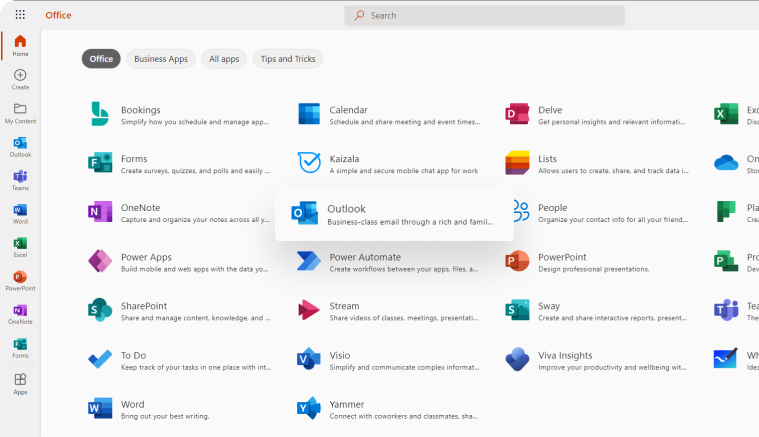759x437 pixels.
Task: Open the Stream app icon
Action: (x=309, y=310)
